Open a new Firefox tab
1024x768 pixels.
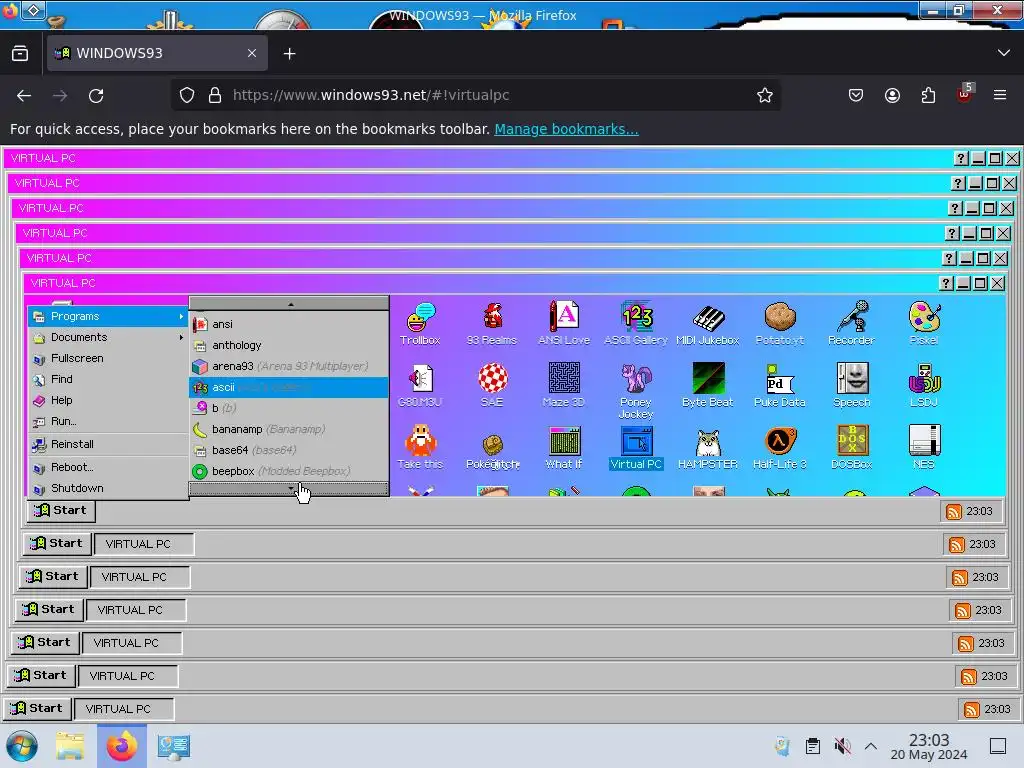pos(289,54)
